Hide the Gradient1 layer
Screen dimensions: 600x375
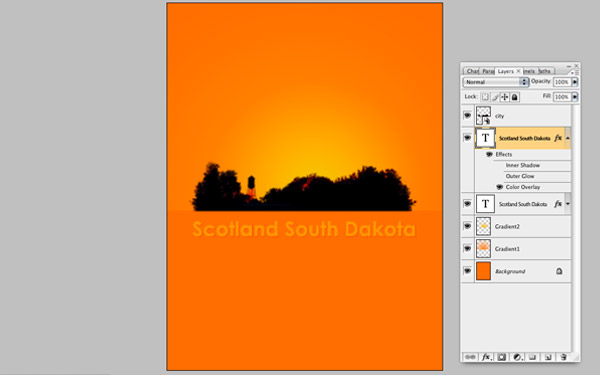click(467, 248)
